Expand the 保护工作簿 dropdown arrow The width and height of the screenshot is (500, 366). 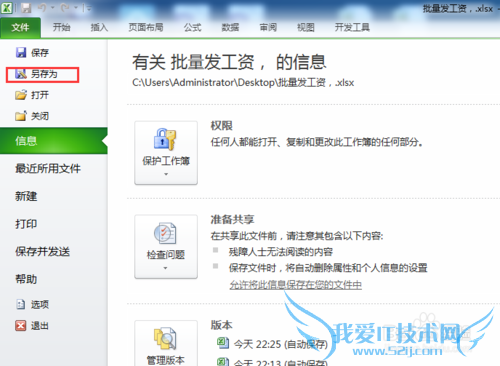166,174
